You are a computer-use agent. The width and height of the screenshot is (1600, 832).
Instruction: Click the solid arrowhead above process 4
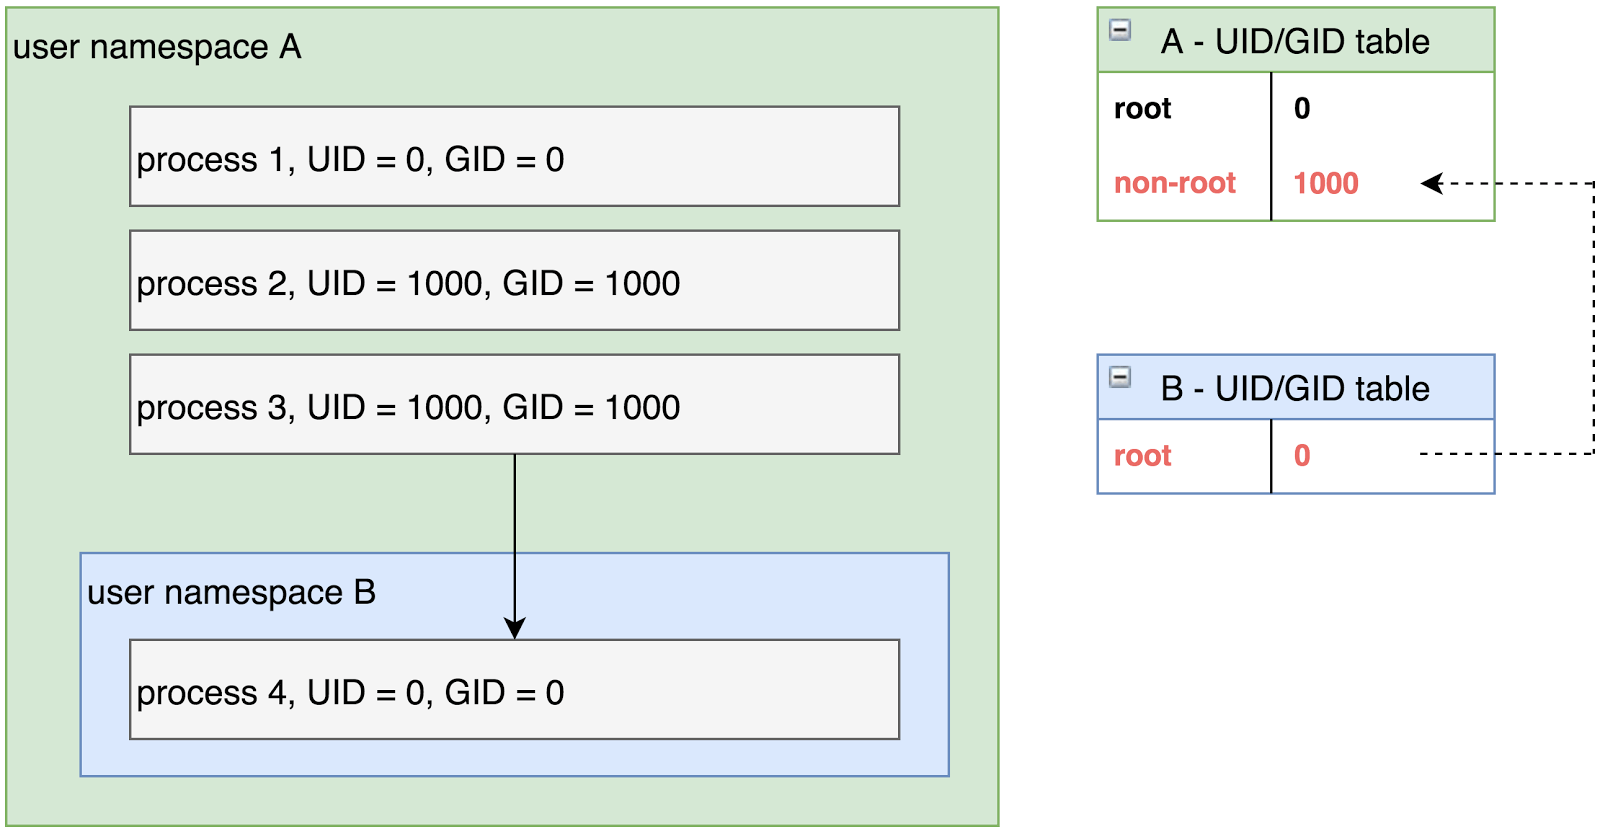pos(515,628)
